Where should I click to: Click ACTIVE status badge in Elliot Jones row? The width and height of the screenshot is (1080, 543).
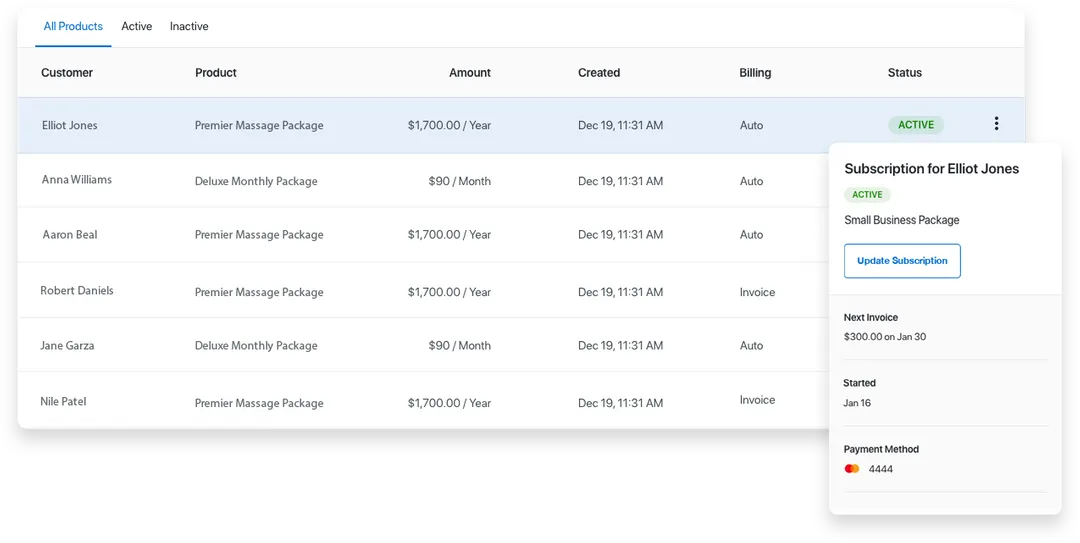click(x=915, y=125)
